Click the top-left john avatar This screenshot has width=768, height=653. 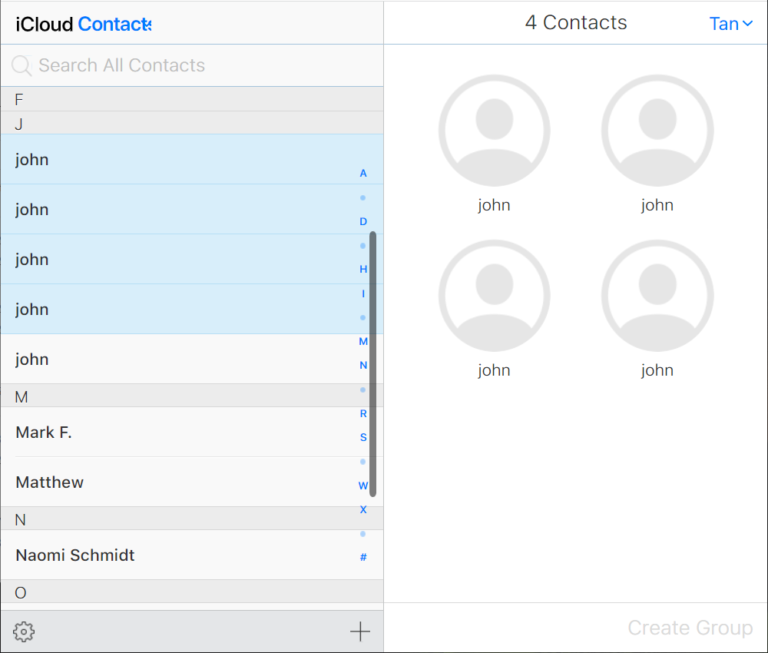point(494,131)
